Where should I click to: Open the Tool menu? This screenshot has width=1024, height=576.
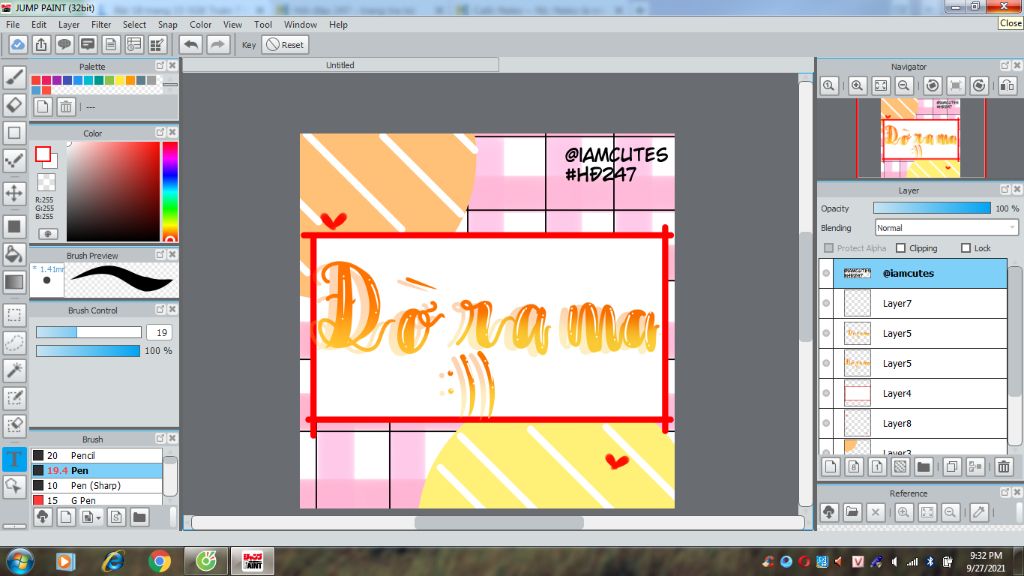(x=263, y=25)
